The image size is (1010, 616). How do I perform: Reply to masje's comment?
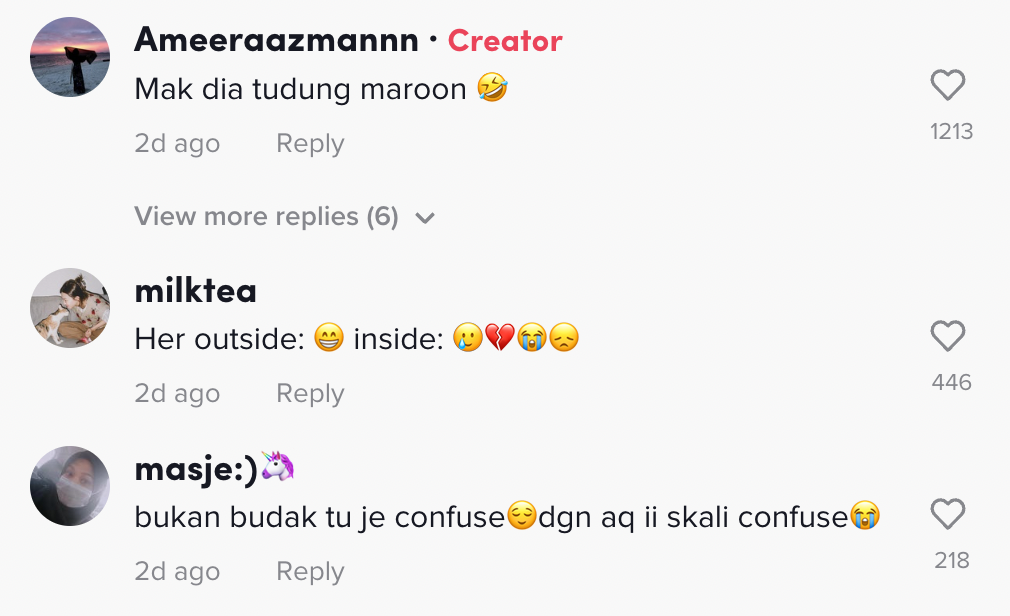[310, 572]
